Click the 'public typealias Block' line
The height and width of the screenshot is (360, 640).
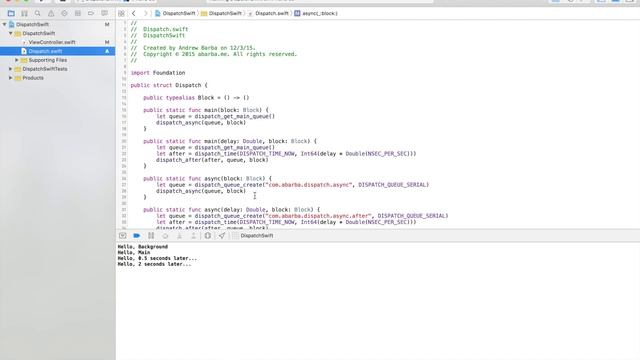click(196, 98)
